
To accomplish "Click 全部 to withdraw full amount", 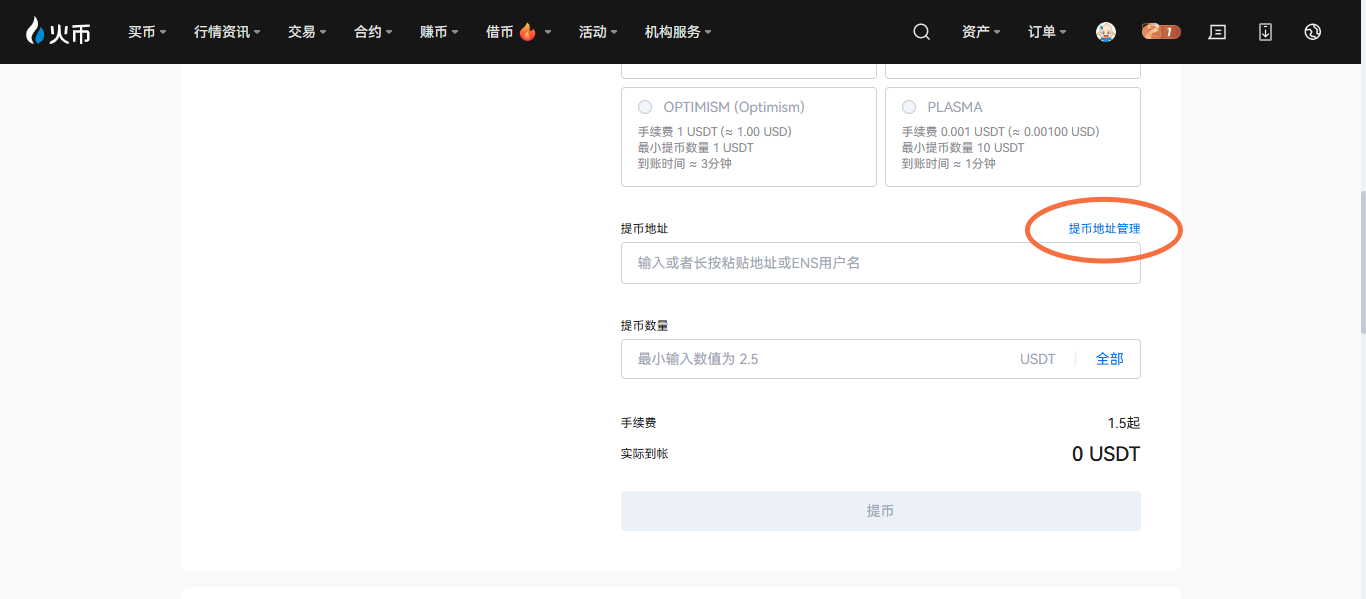I will coord(1109,359).
